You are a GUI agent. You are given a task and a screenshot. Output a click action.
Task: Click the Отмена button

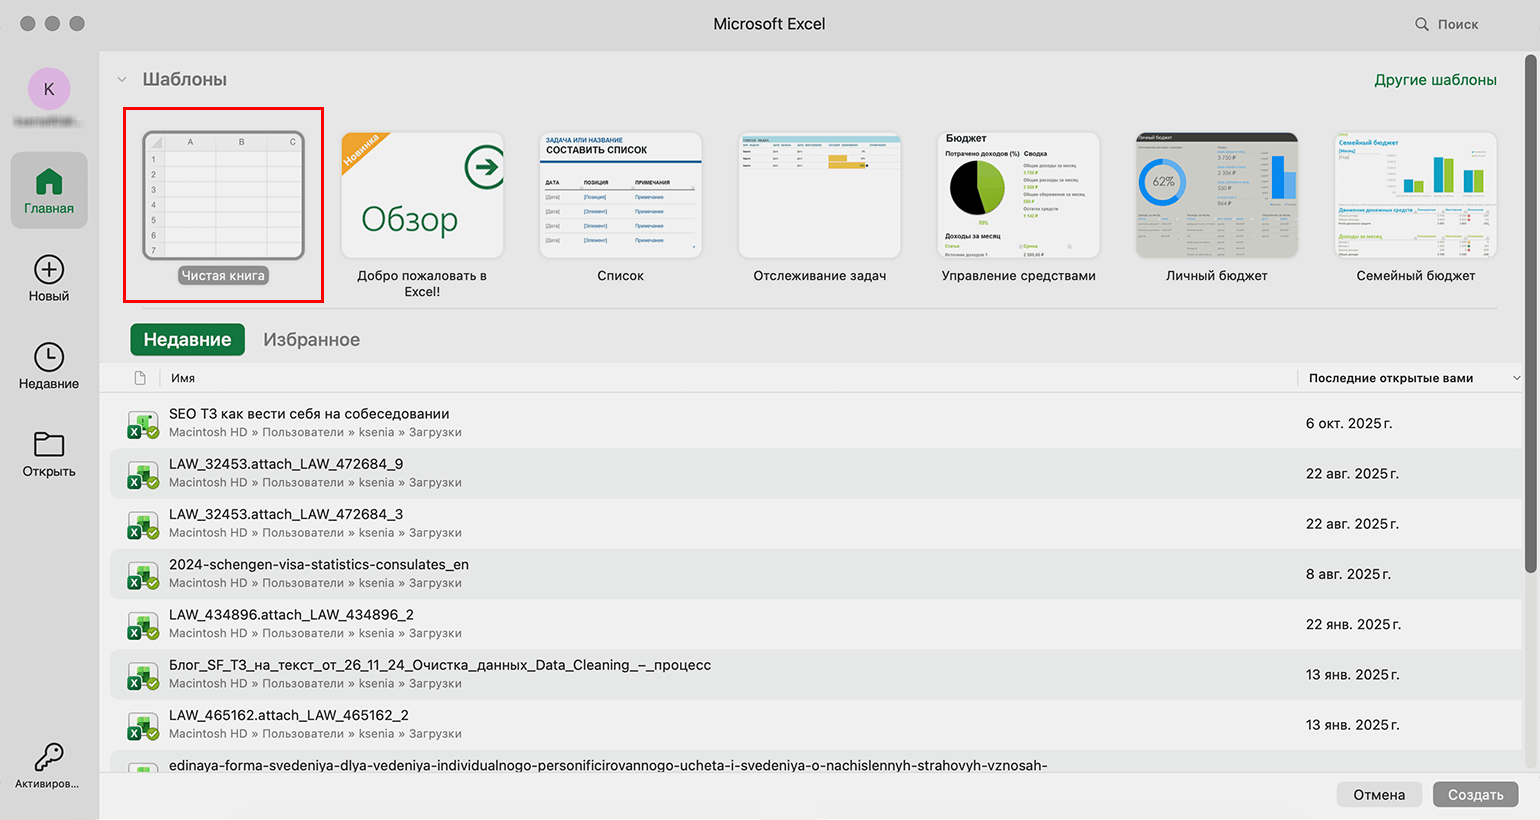1379,794
